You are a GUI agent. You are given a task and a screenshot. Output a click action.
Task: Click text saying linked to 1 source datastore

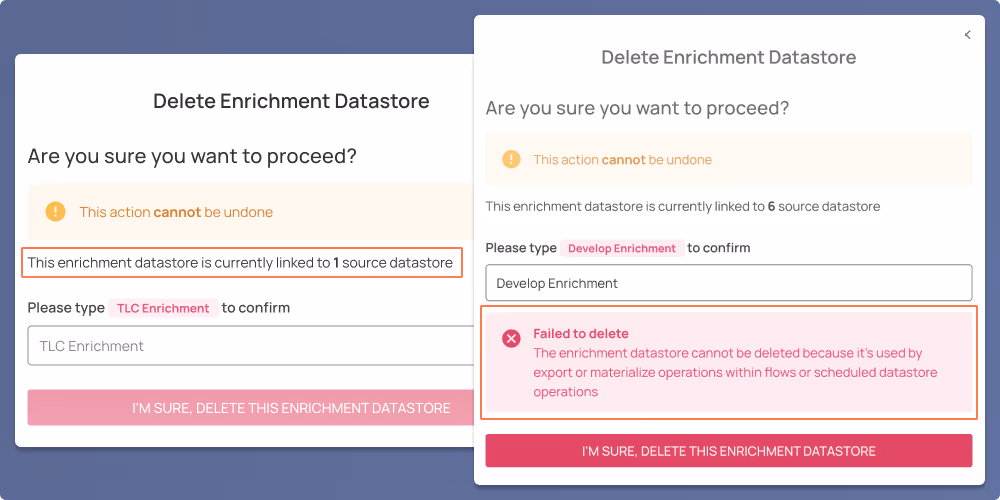(x=240, y=263)
